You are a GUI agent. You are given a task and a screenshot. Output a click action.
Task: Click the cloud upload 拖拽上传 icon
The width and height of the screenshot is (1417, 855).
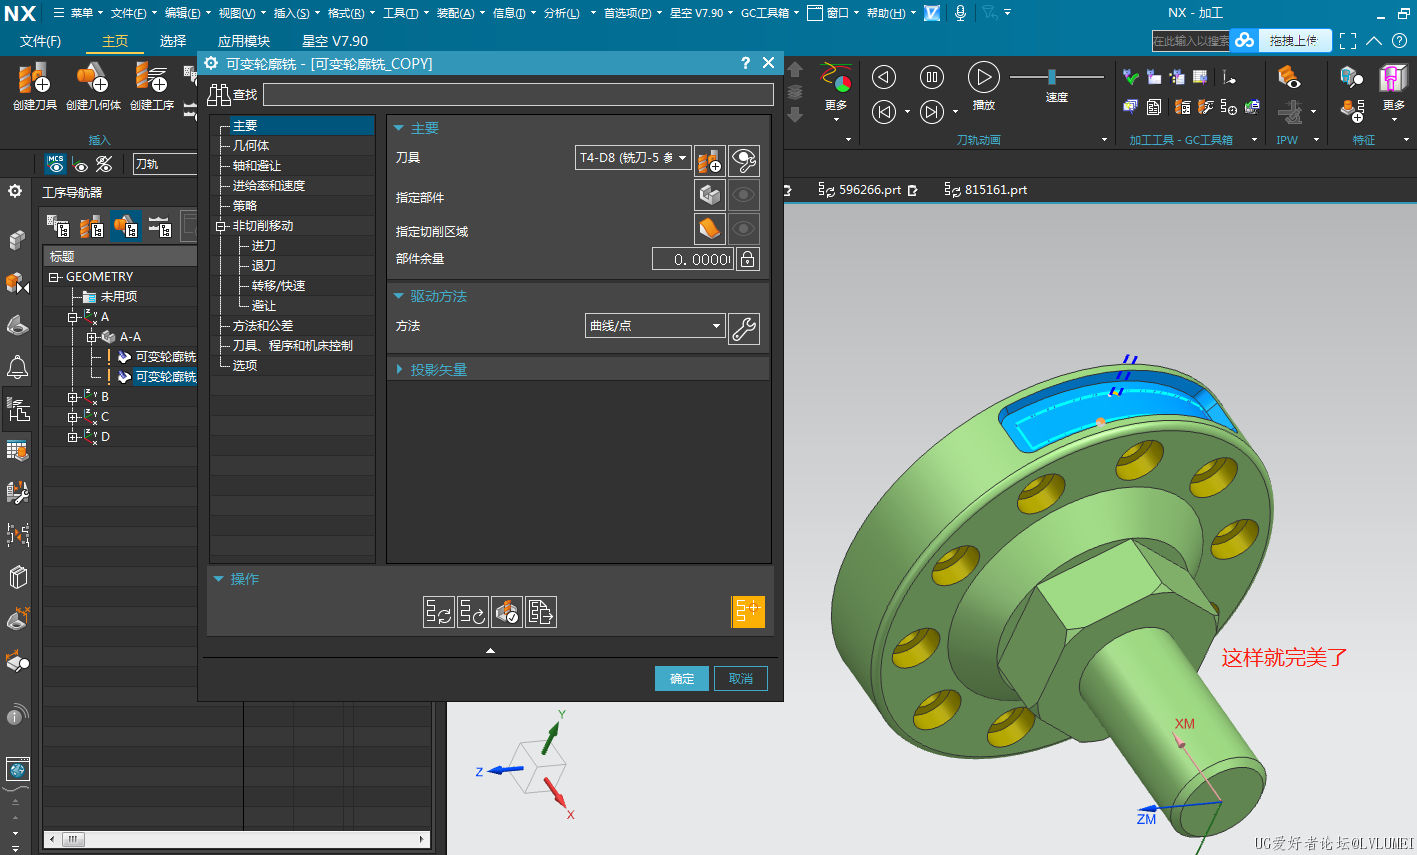1245,40
